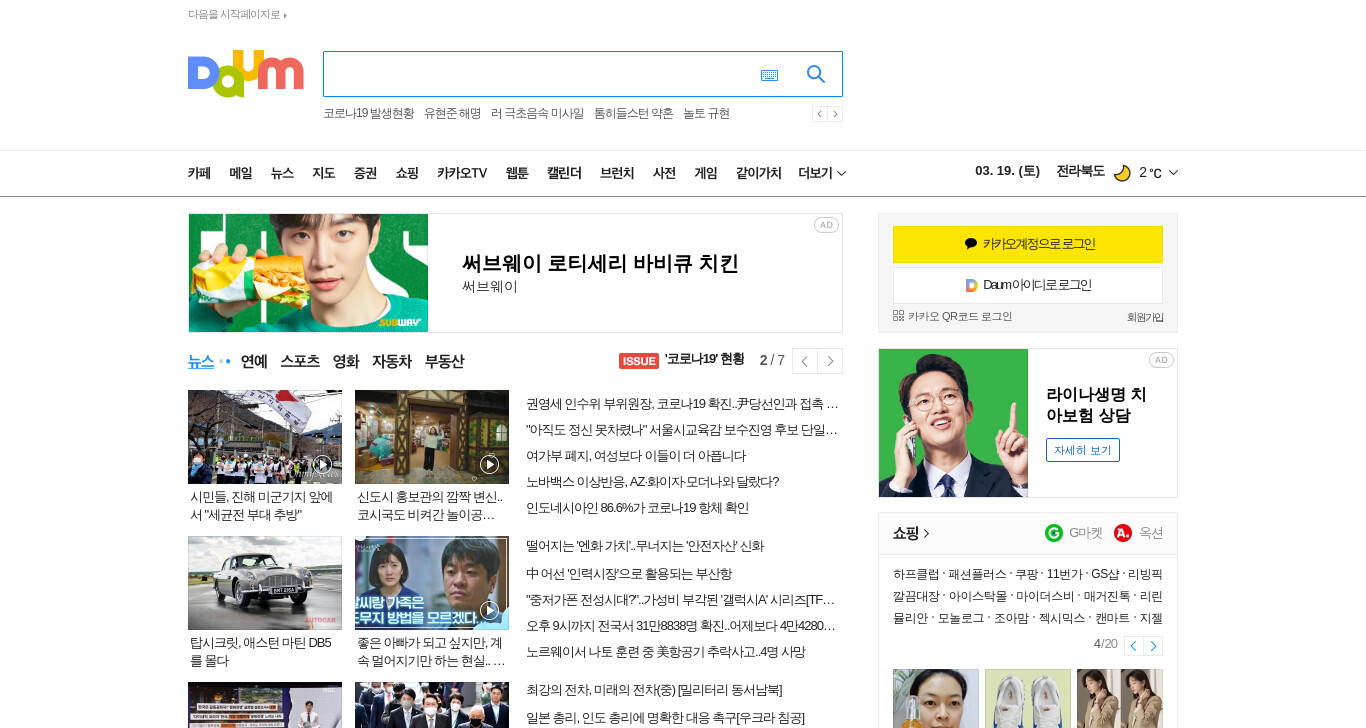The height and width of the screenshot is (728, 1366).
Task: Click trending keyword 코로나19 발생현황
Action: [x=368, y=114]
